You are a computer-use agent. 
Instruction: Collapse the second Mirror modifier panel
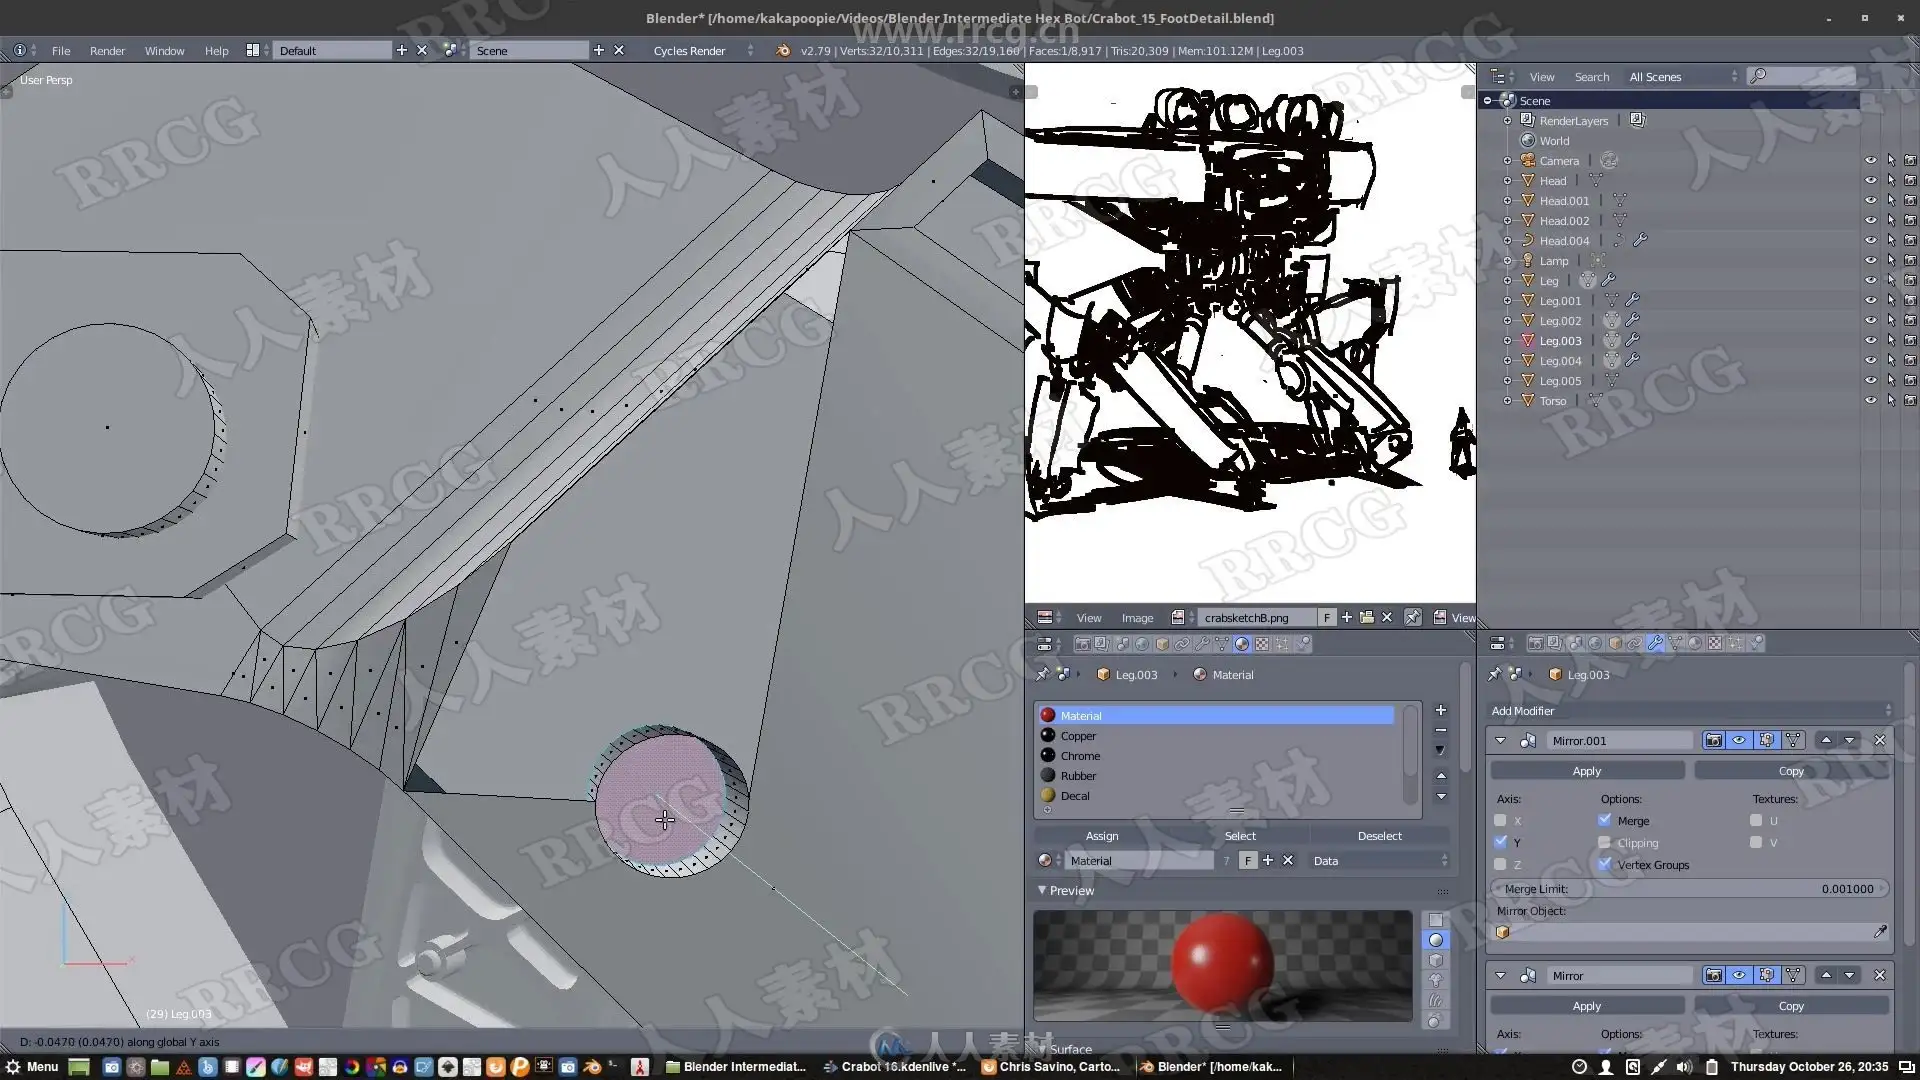[1500, 975]
